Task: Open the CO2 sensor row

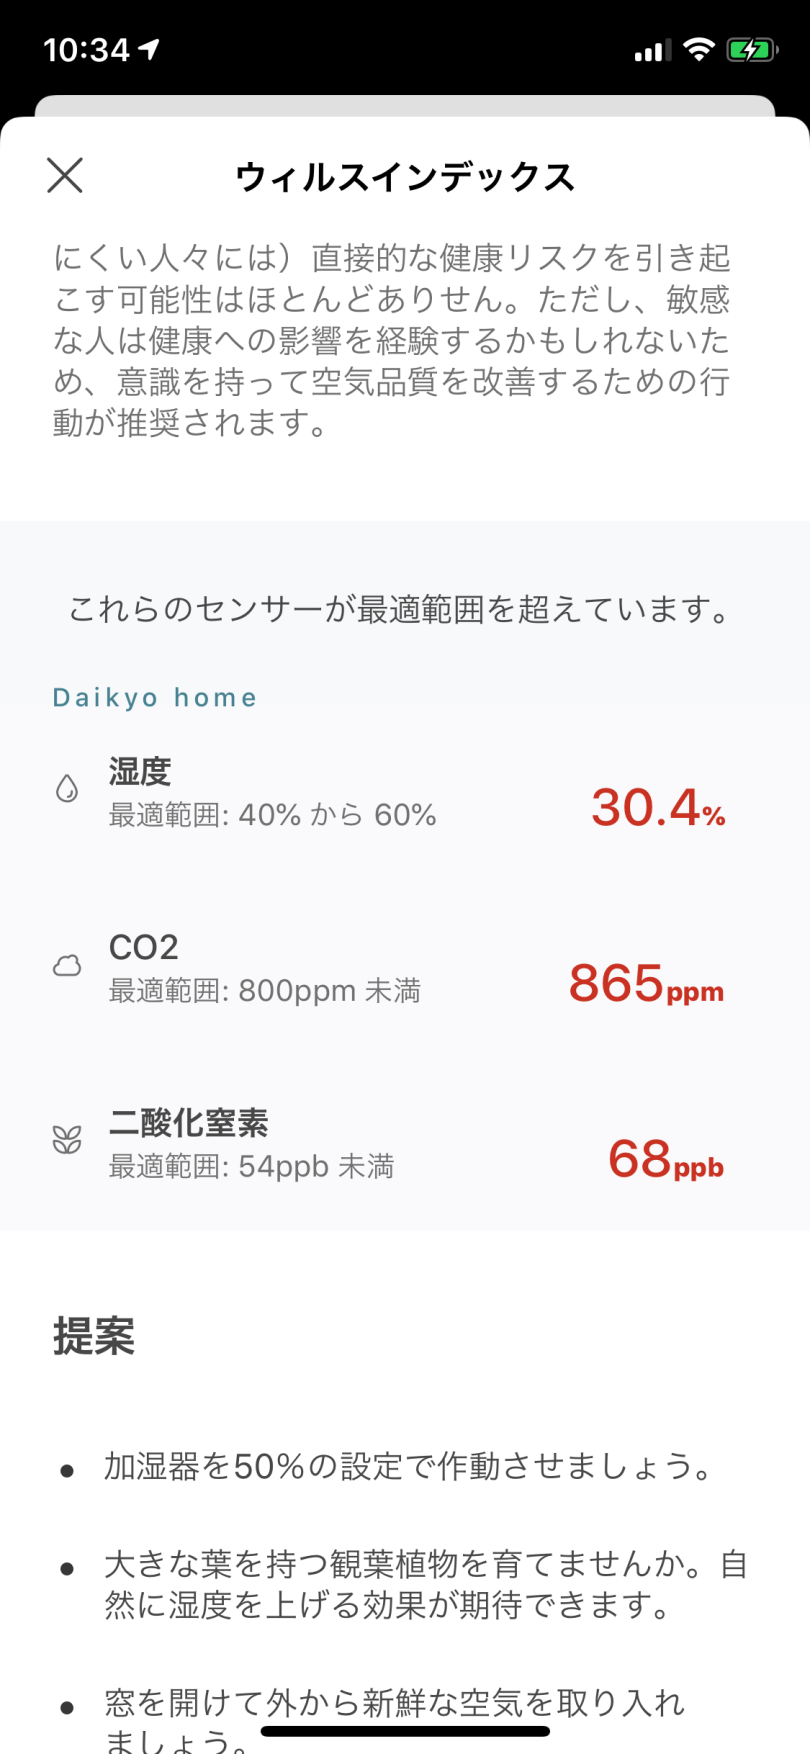Action: 405,968
